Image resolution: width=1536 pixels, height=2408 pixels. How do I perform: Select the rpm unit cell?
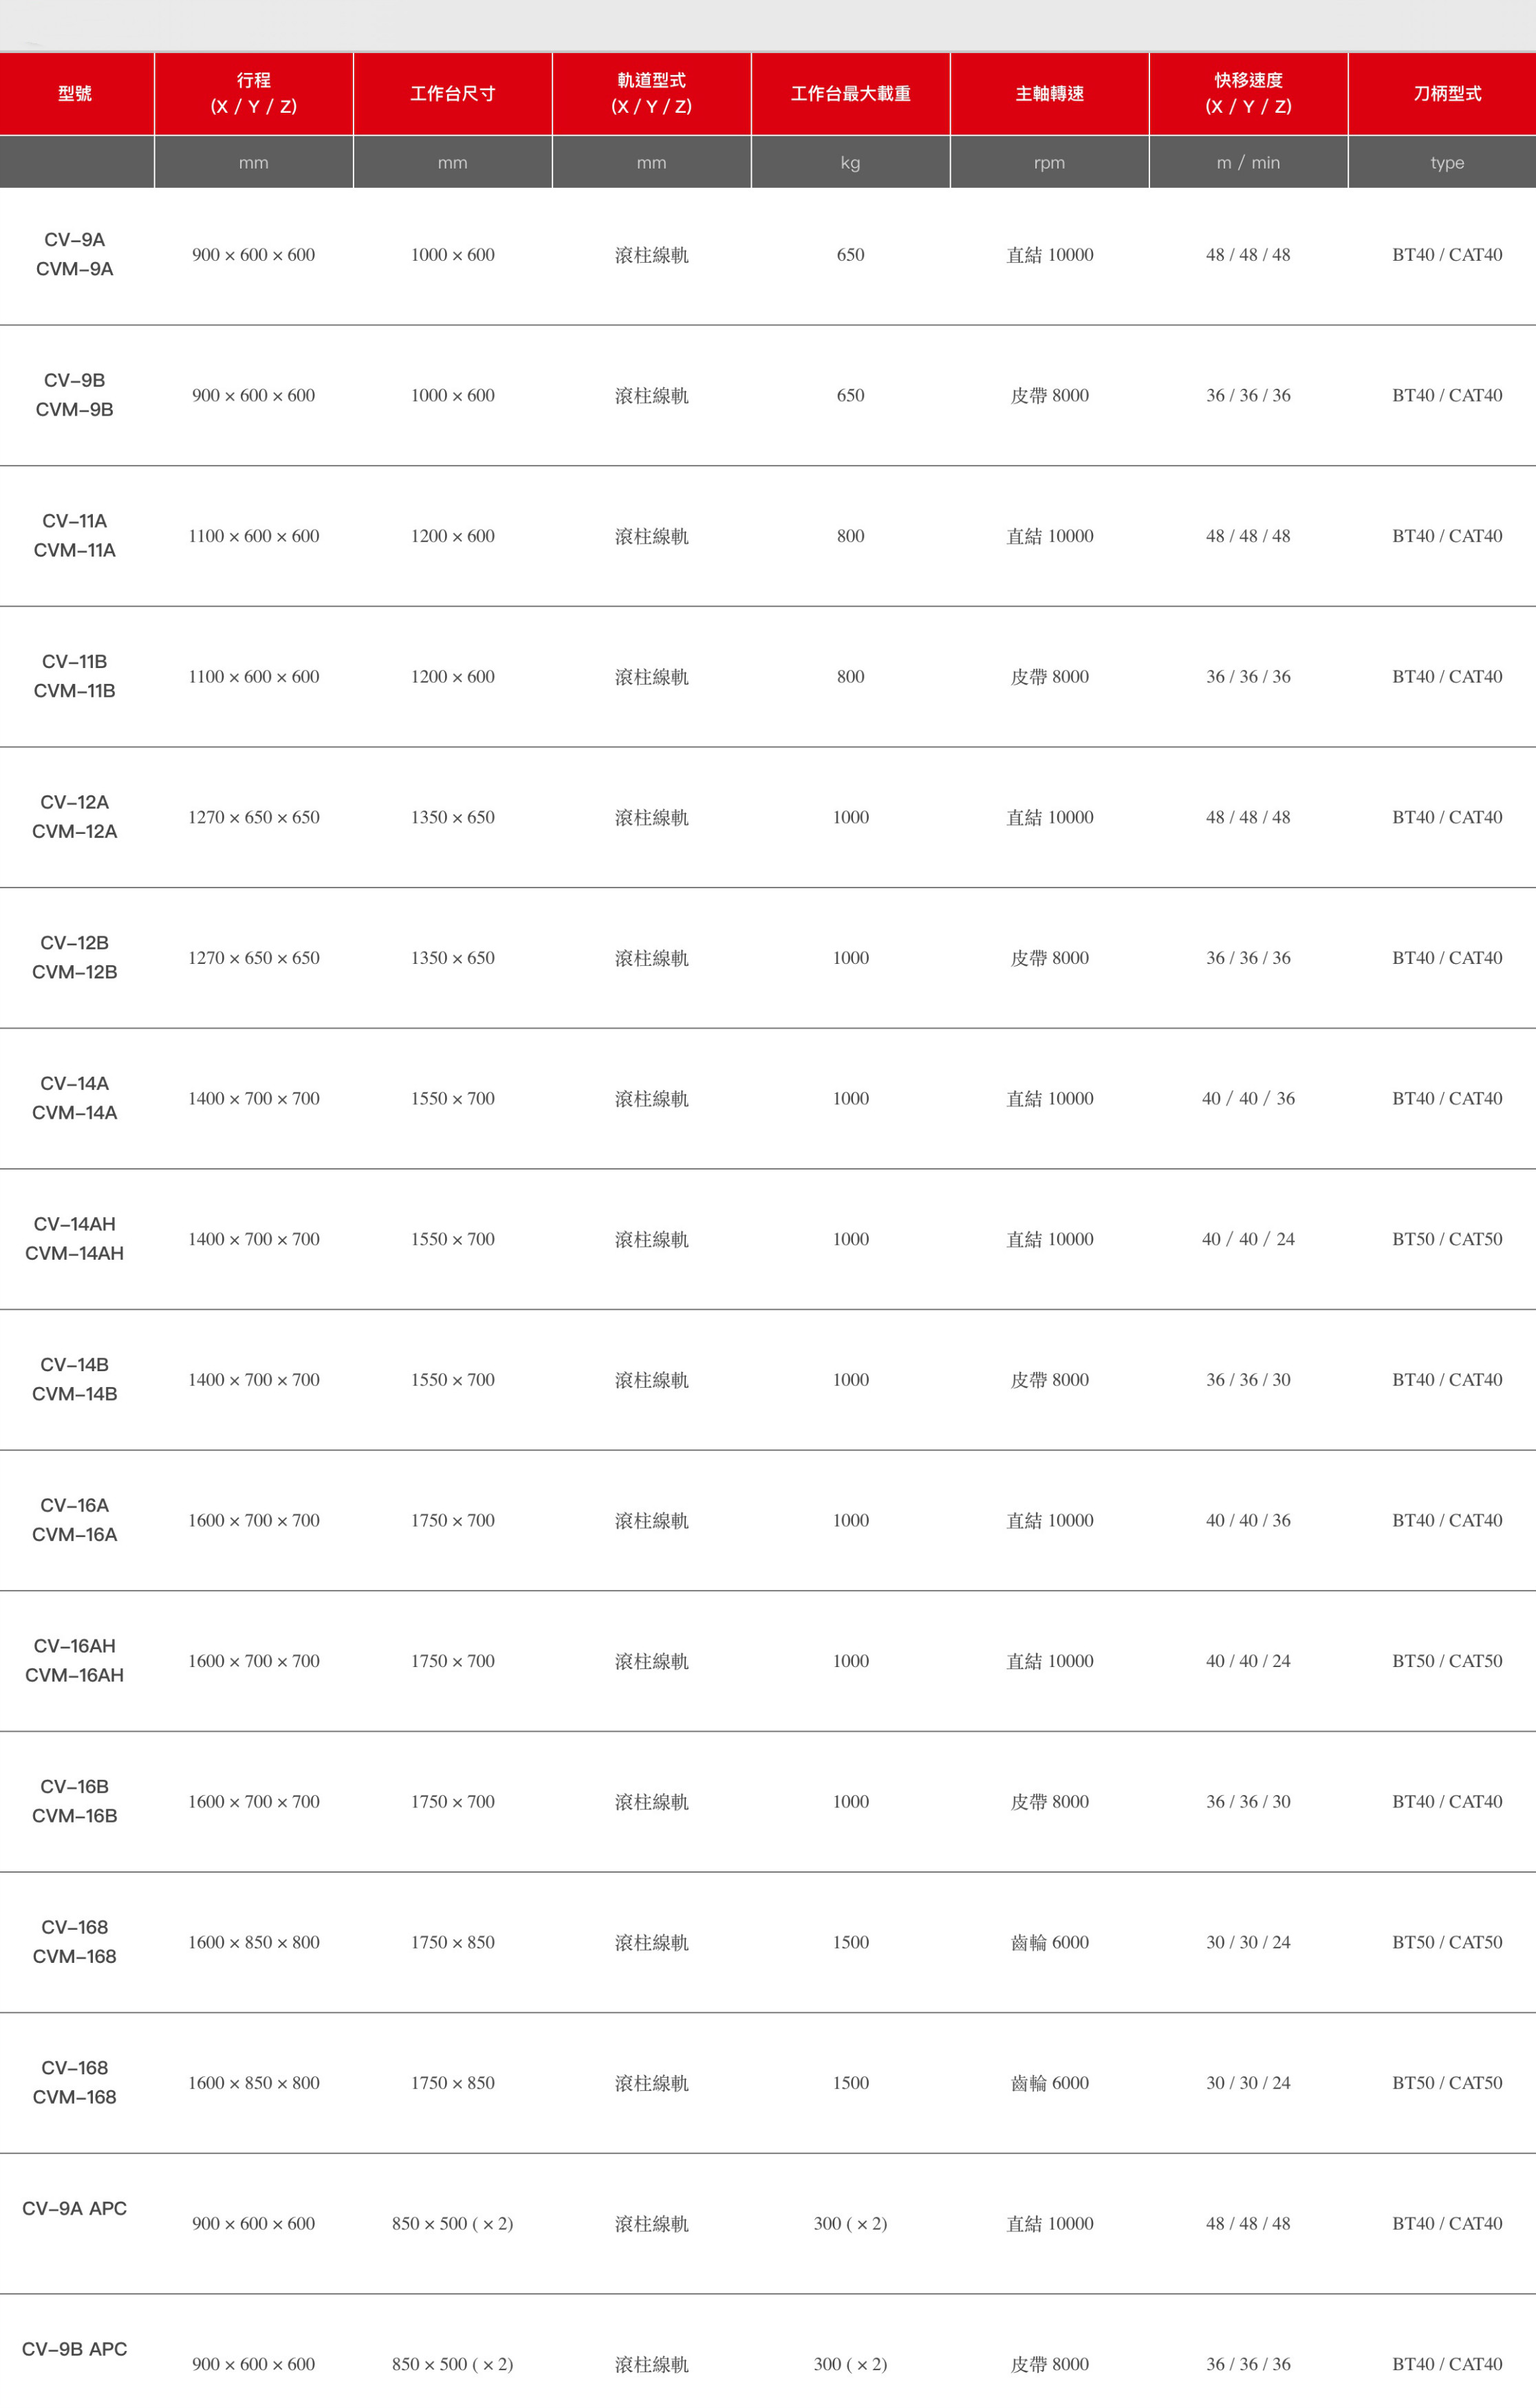1049,162
